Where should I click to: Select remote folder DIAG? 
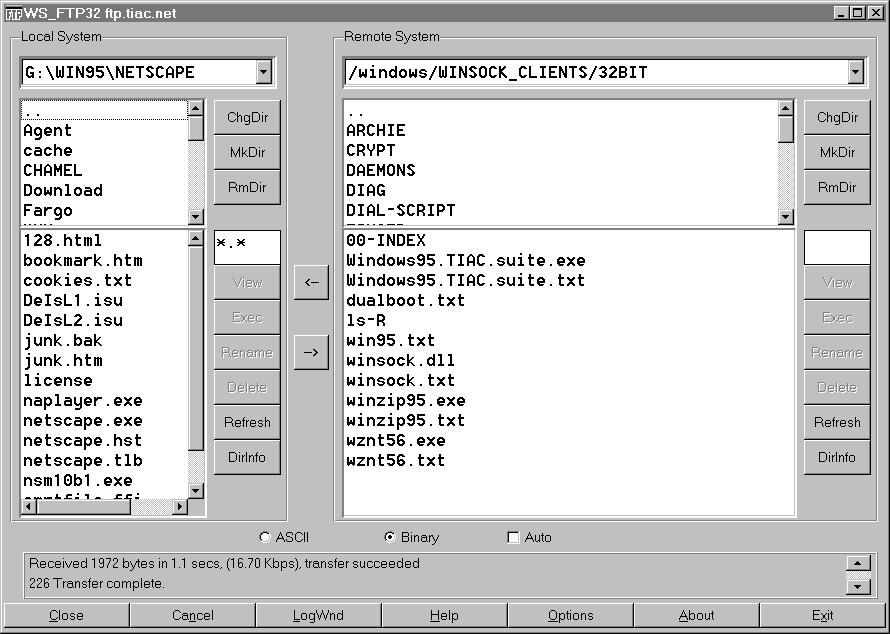[561, 190]
